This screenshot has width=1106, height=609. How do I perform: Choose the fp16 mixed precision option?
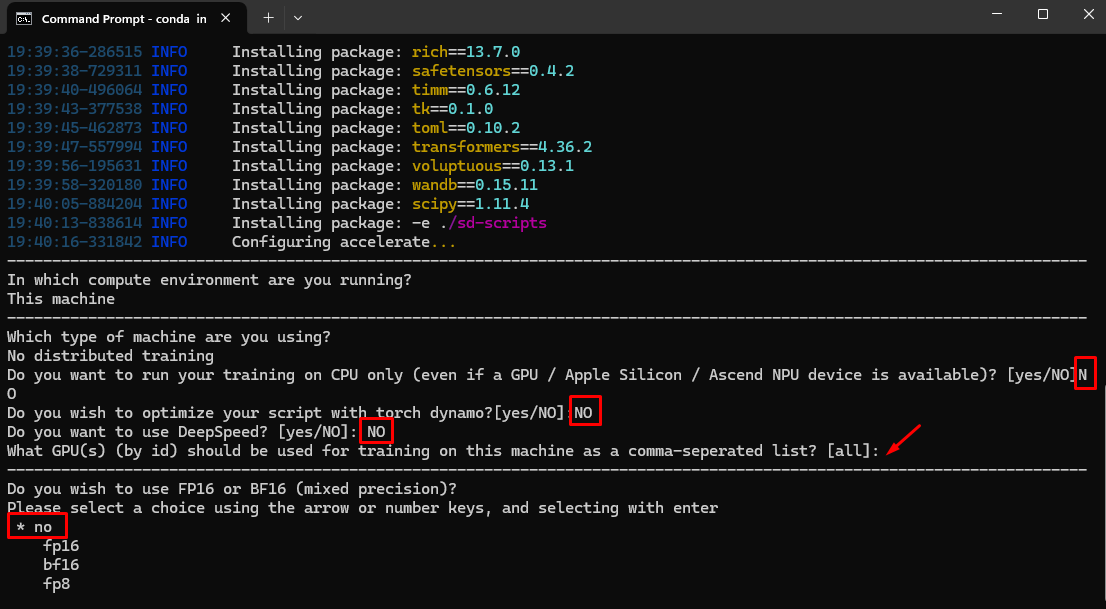(60, 546)
